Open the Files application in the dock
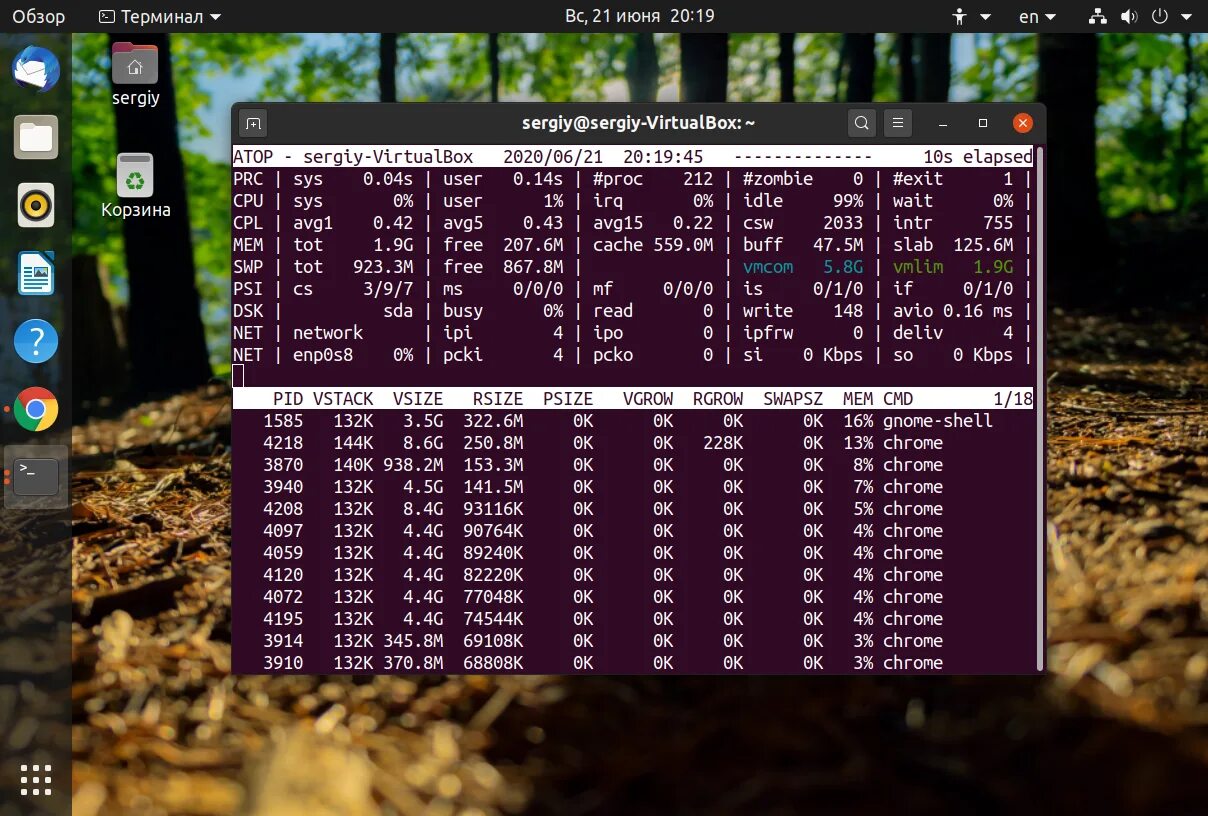This screenshot has height=816, width=1208. pyautogui.click(x=36, y=137)
